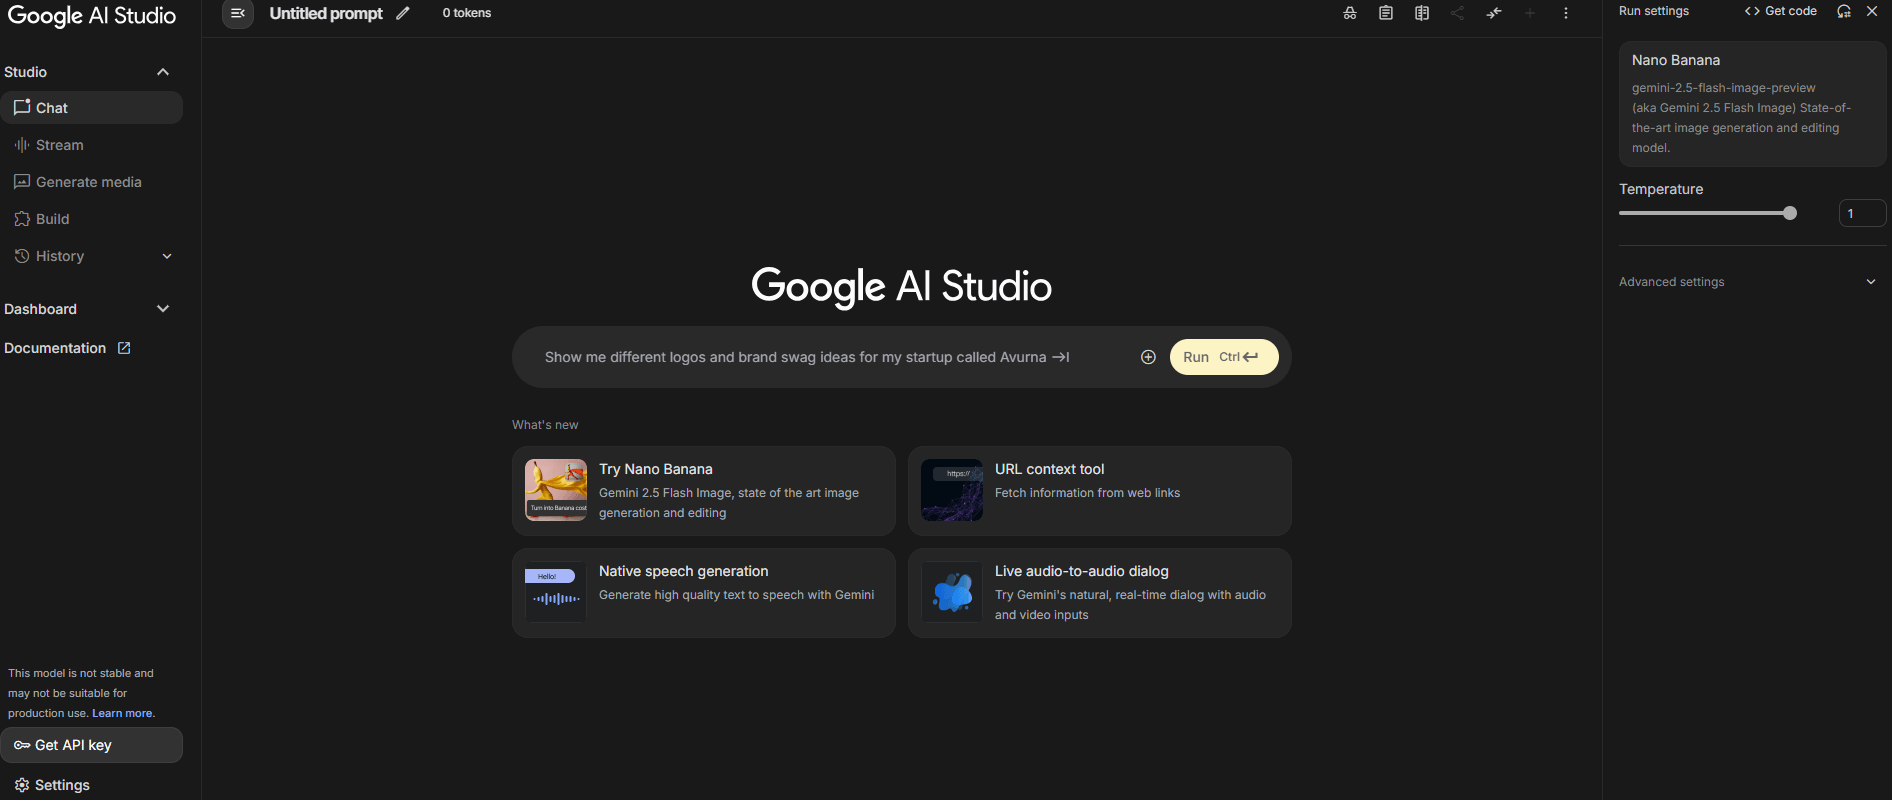Toggle compare mode split-view icon

[x=1422, y=13]
